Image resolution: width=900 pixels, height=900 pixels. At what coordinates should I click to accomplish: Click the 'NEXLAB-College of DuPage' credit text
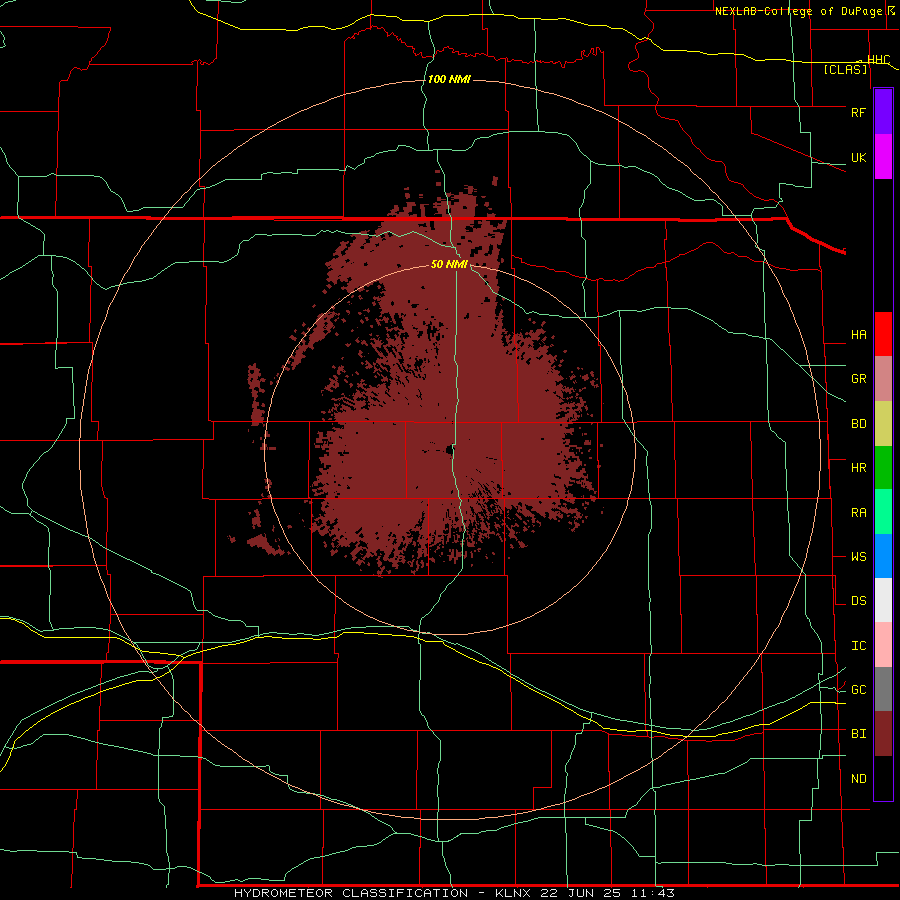click(798, 11)
